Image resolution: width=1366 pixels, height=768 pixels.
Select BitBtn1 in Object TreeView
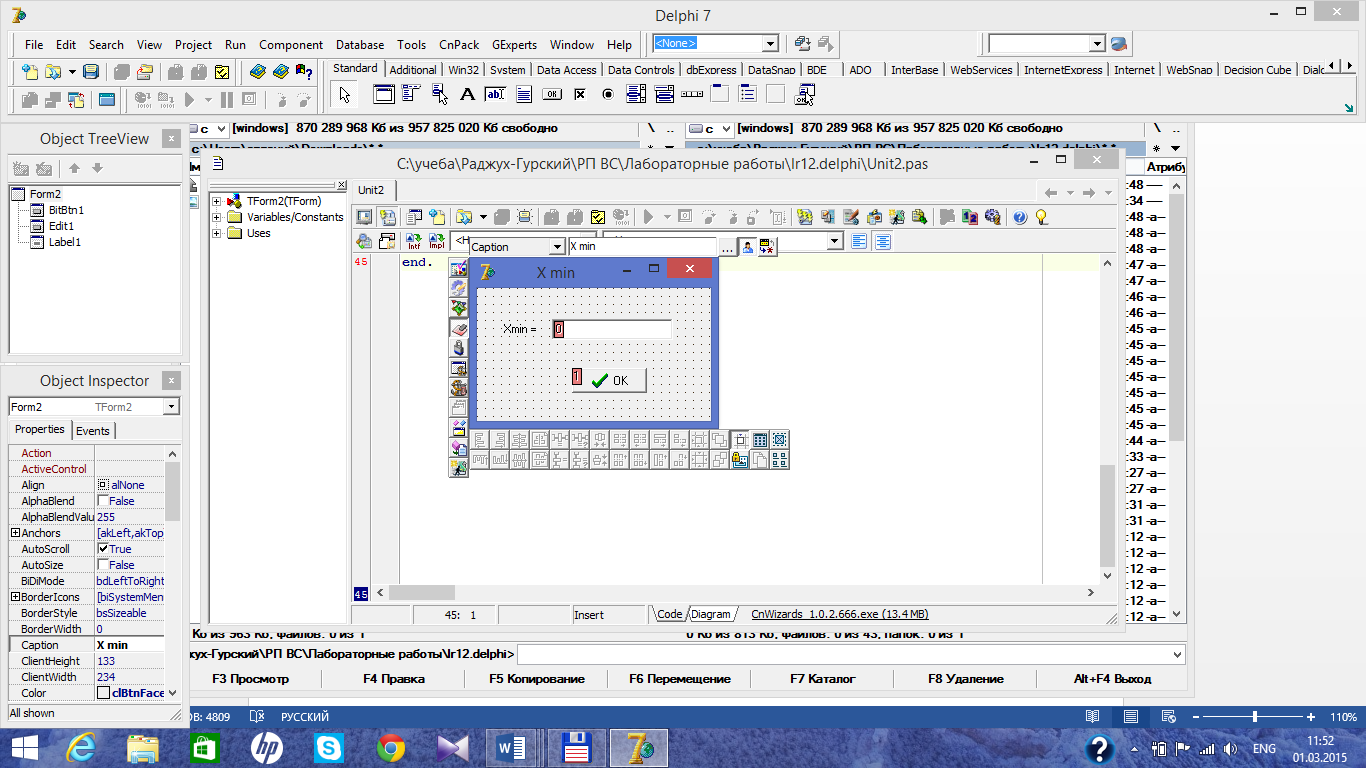pos(66,210)
